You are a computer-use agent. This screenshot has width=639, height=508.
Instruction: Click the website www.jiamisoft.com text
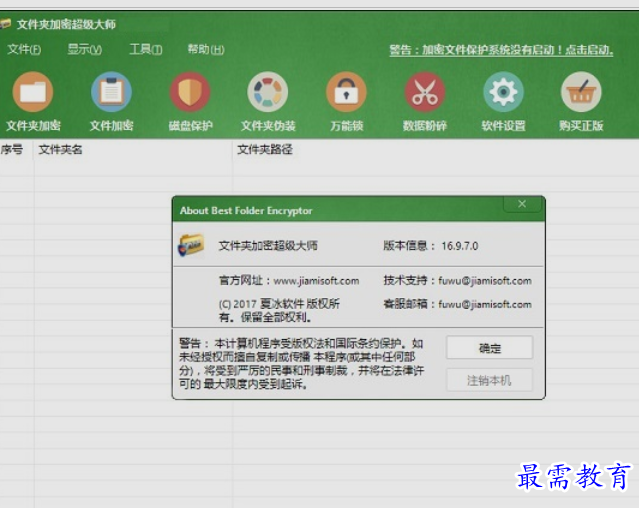coord(316,281)
